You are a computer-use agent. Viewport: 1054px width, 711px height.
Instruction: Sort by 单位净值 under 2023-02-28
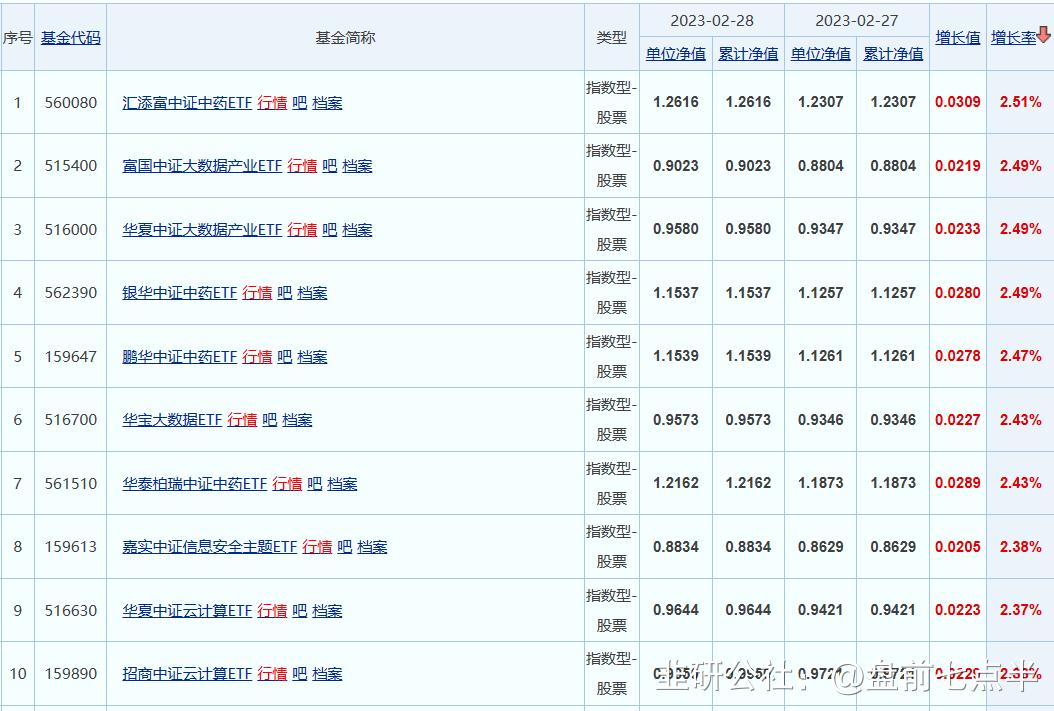coord(676,54)
